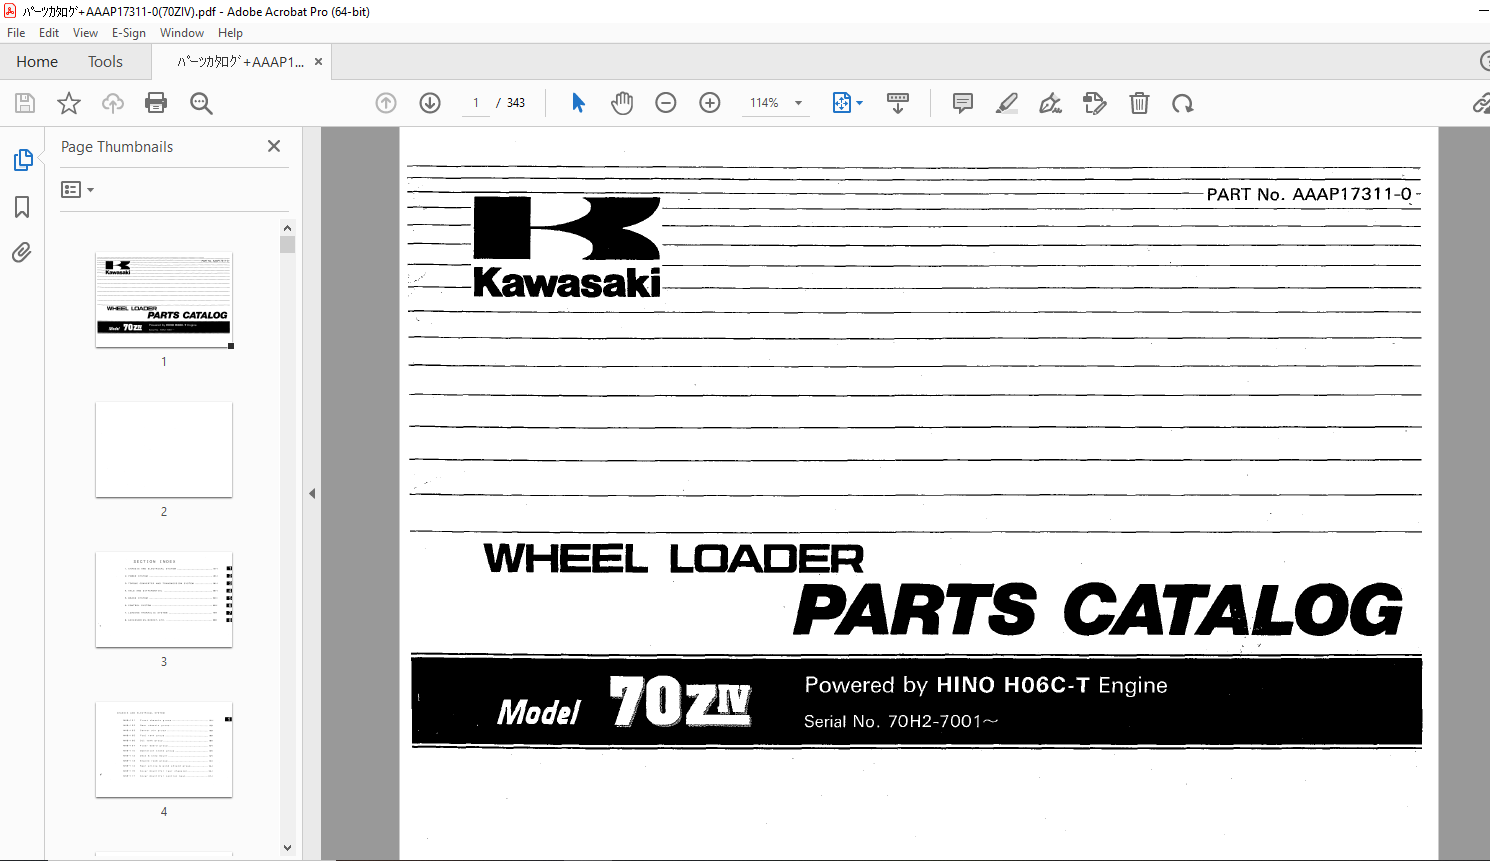Click thumbnail panel scrollbar handle

tap(288, 244)
